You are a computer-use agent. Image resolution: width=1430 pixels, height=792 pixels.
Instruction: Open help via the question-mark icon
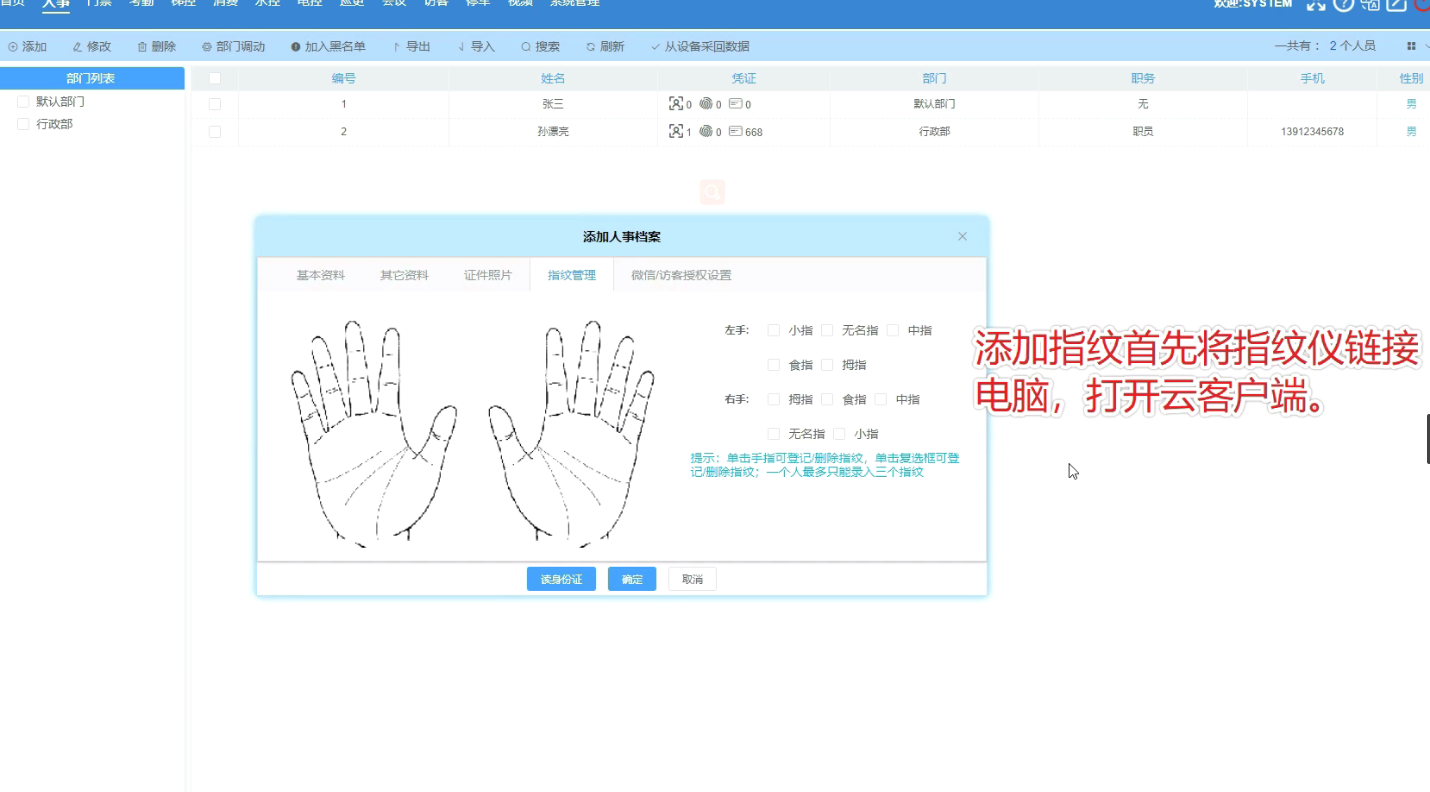point(1343,4)
